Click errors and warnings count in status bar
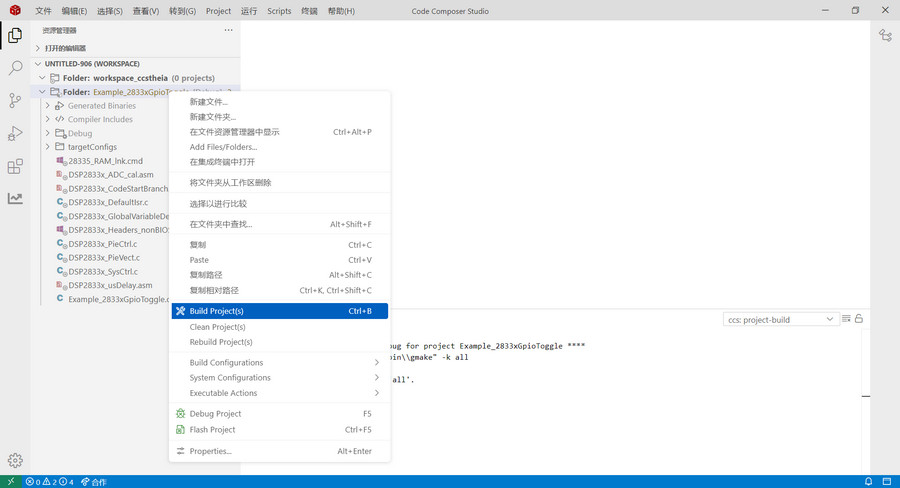 coord(50,482)
